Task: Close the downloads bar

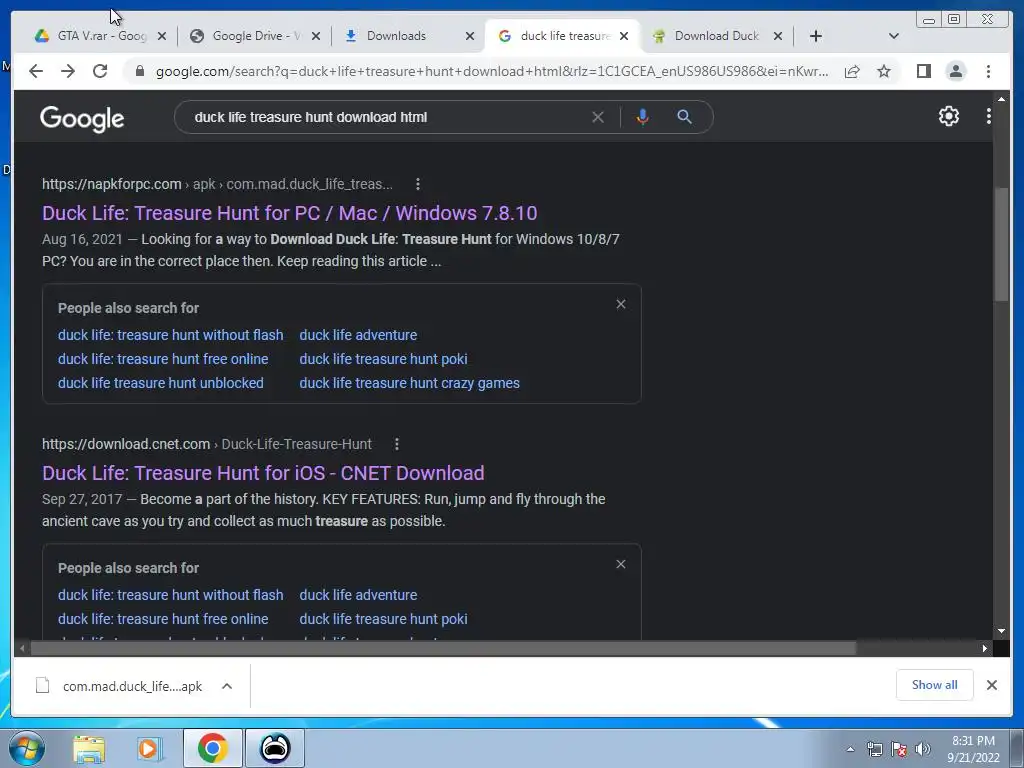Action: pyautogui.click(x=991, y=685)
